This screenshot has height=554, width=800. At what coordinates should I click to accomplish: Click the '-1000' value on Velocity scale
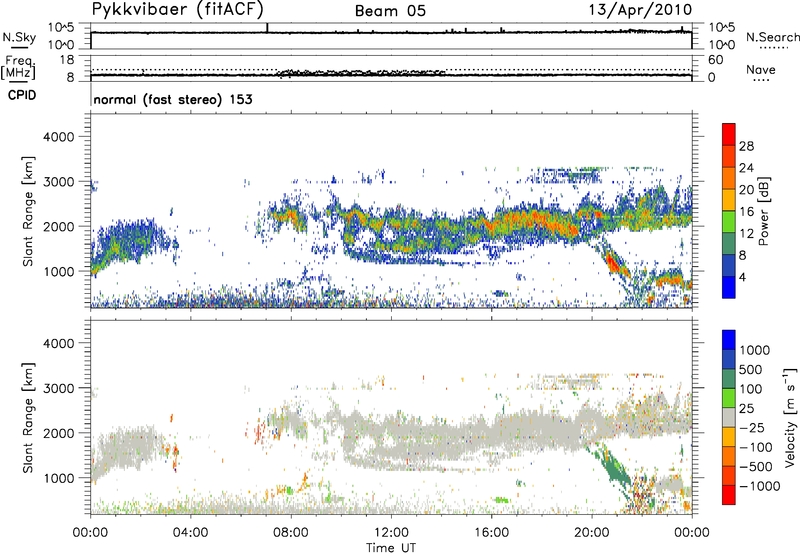760,486
